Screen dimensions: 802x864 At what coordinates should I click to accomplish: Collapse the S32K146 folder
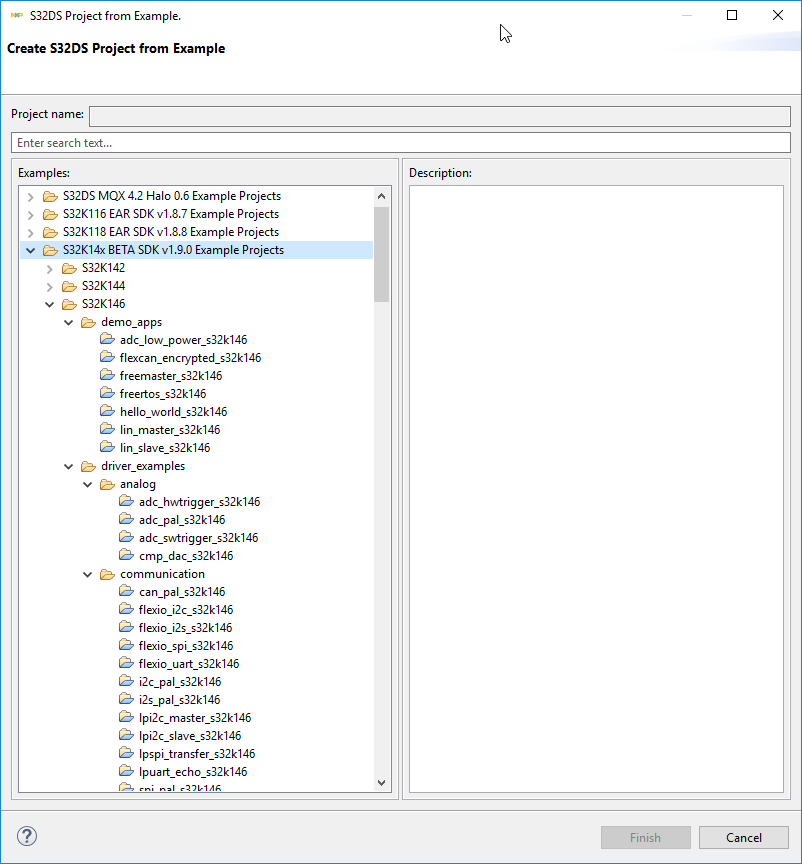click(x=50, y=305)
